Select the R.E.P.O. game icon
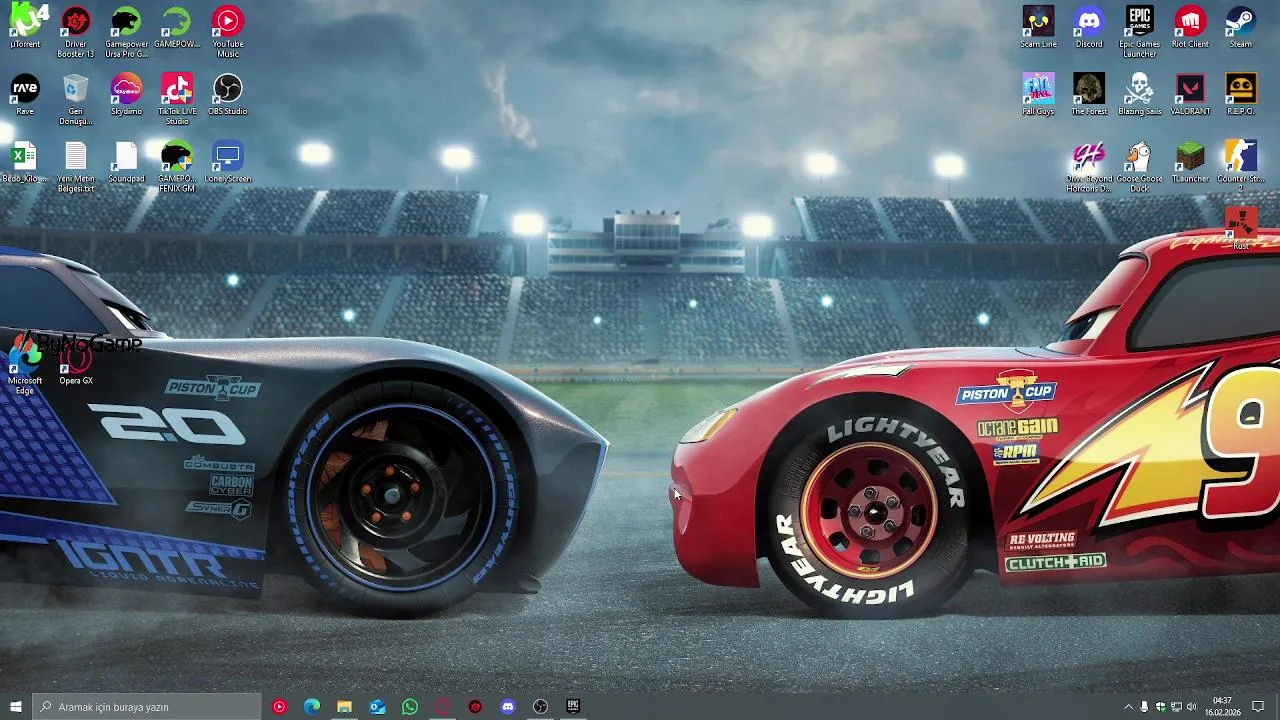This screenshot has height=720, width=1280. (x=1241, y=95)
